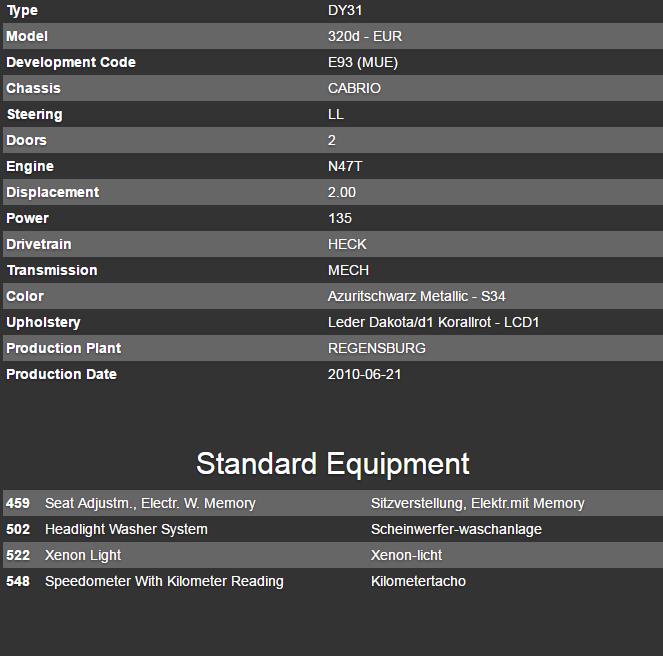The height and width of the screenshot is (656, 663).
Task: Select the Xenon Light entry
Action: tap(83, 556)
